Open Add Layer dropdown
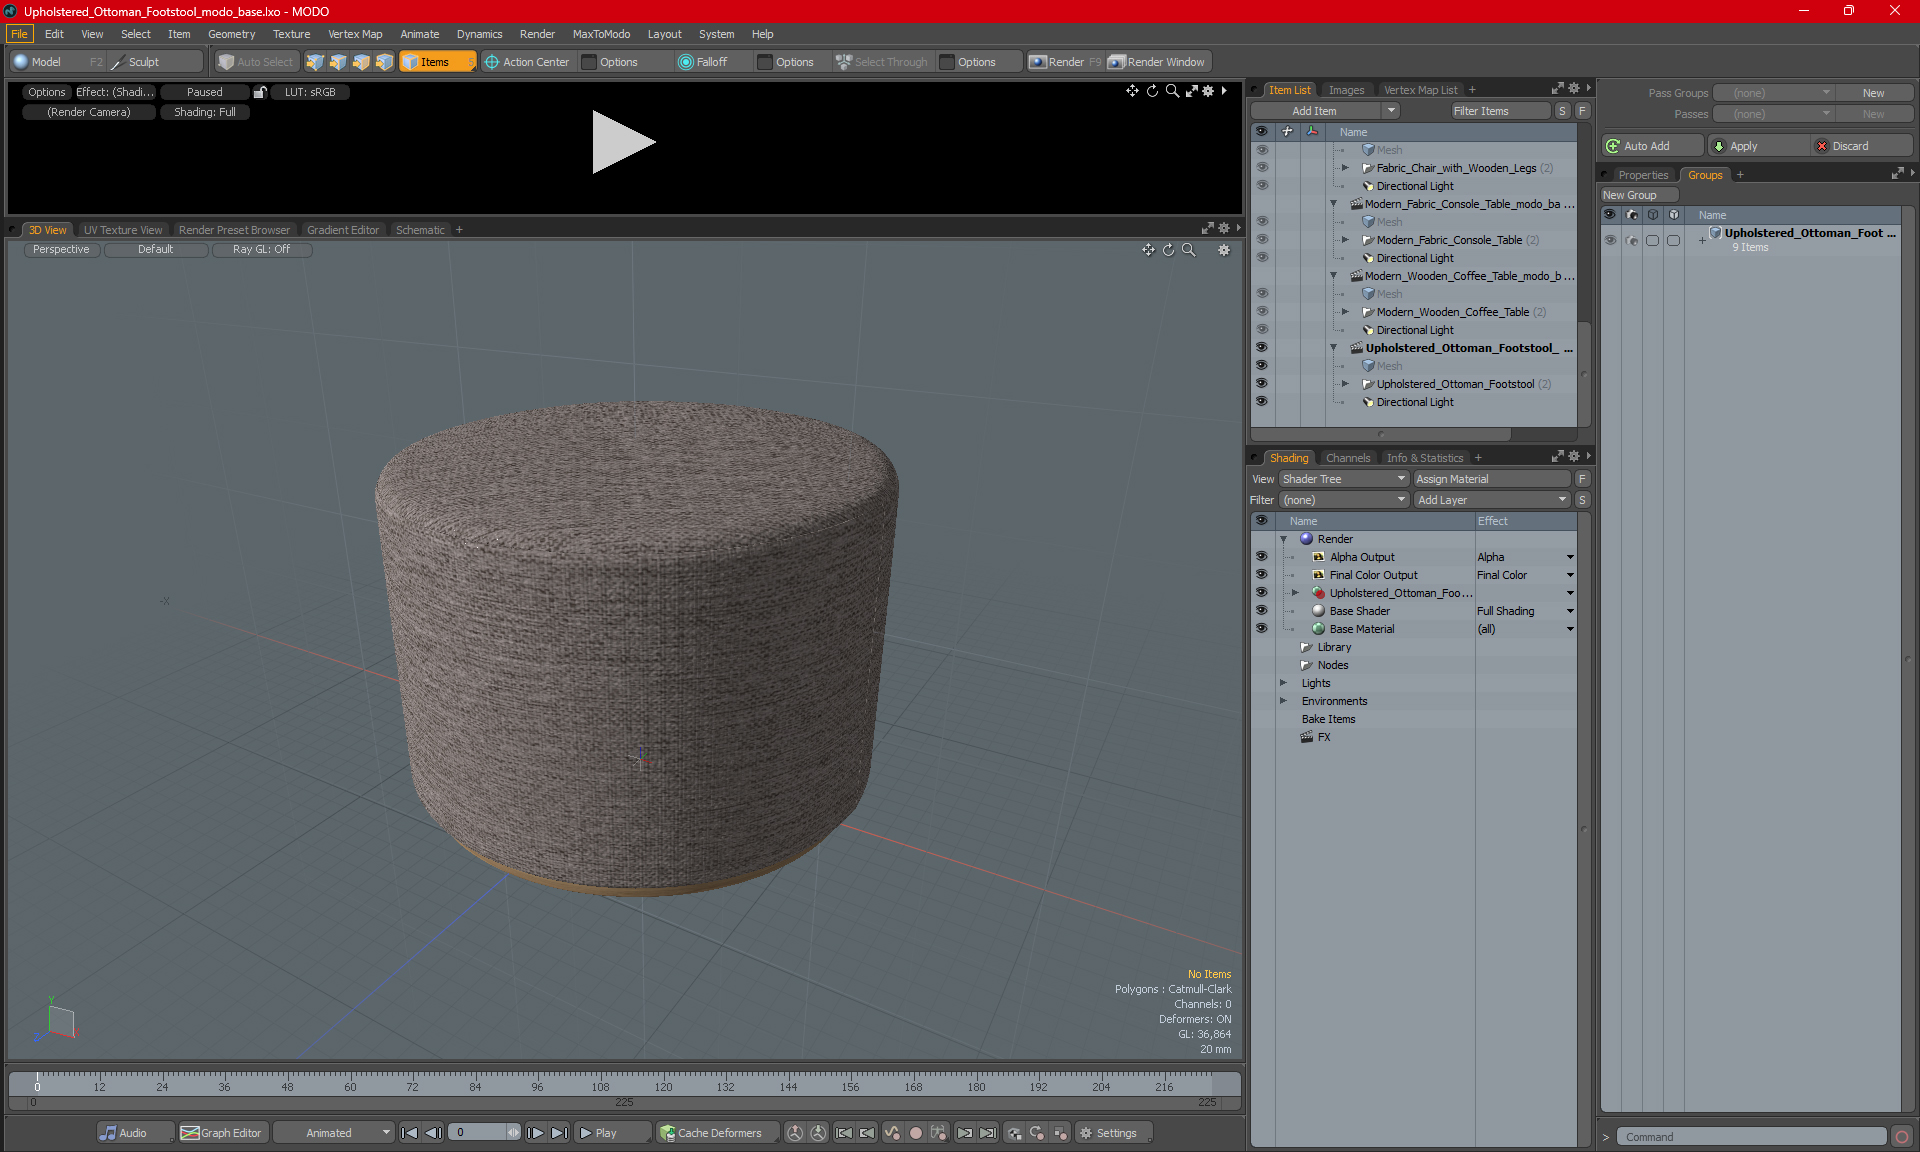The width and height of the screenshot is (1920, 1152). point(1492,500)
